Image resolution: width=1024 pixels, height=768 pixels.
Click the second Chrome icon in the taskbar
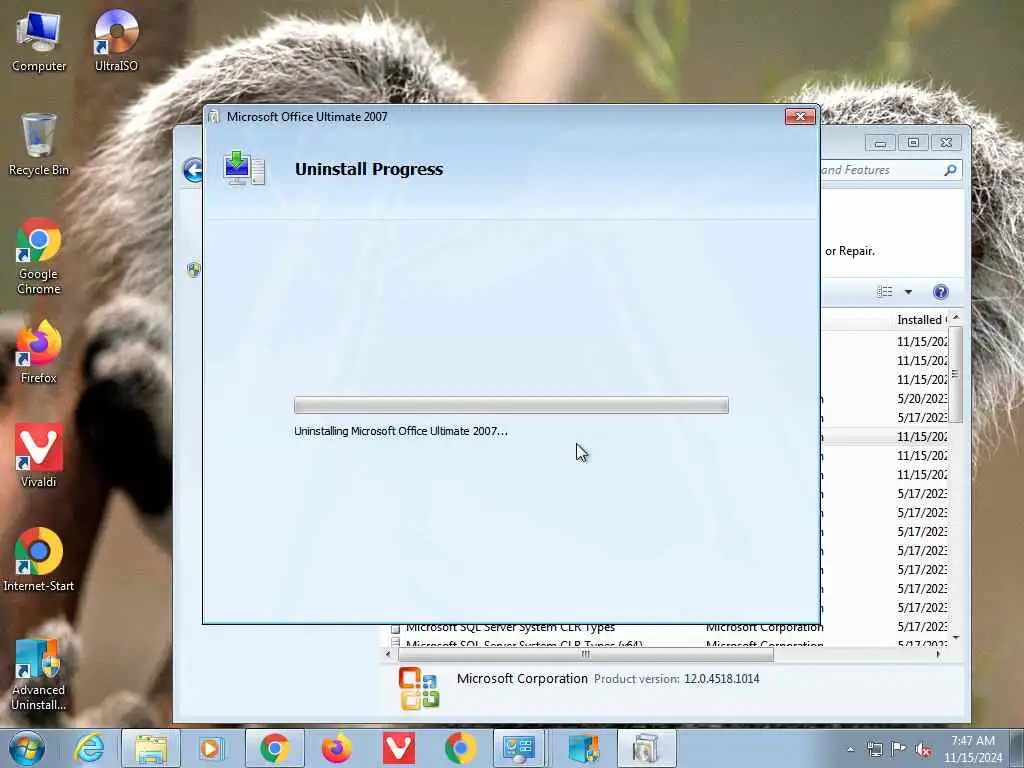tap(460, 748)
